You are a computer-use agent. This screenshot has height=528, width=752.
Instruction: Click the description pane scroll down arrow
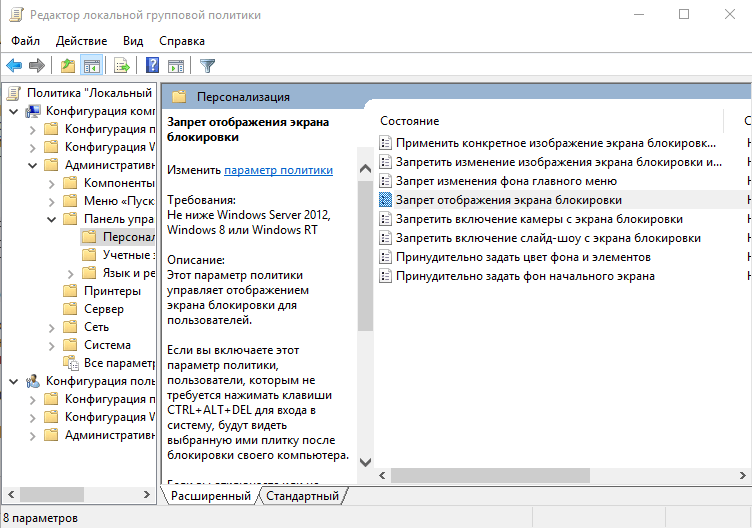tap(365, 462)
